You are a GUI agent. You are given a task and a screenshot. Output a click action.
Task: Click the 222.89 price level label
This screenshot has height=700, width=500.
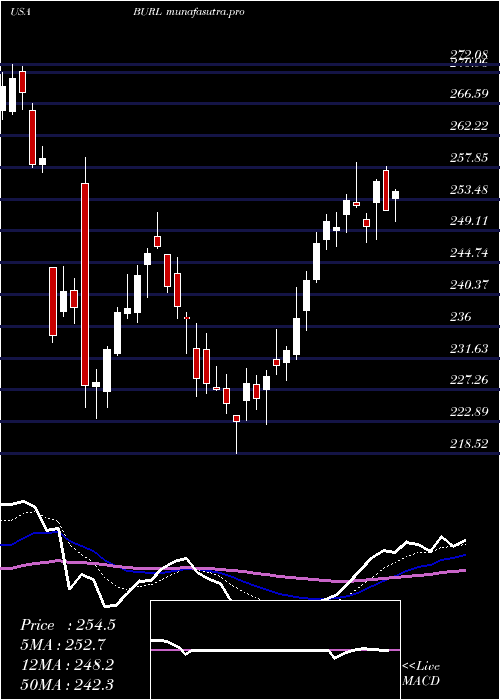tap(467, 412)
